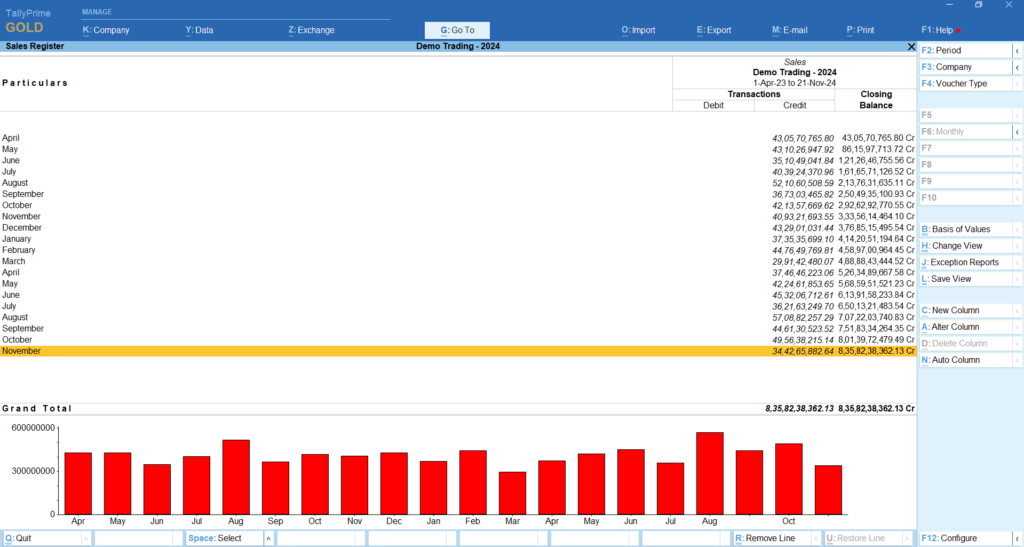Open the Y: Data menu

tap(199, 30)
